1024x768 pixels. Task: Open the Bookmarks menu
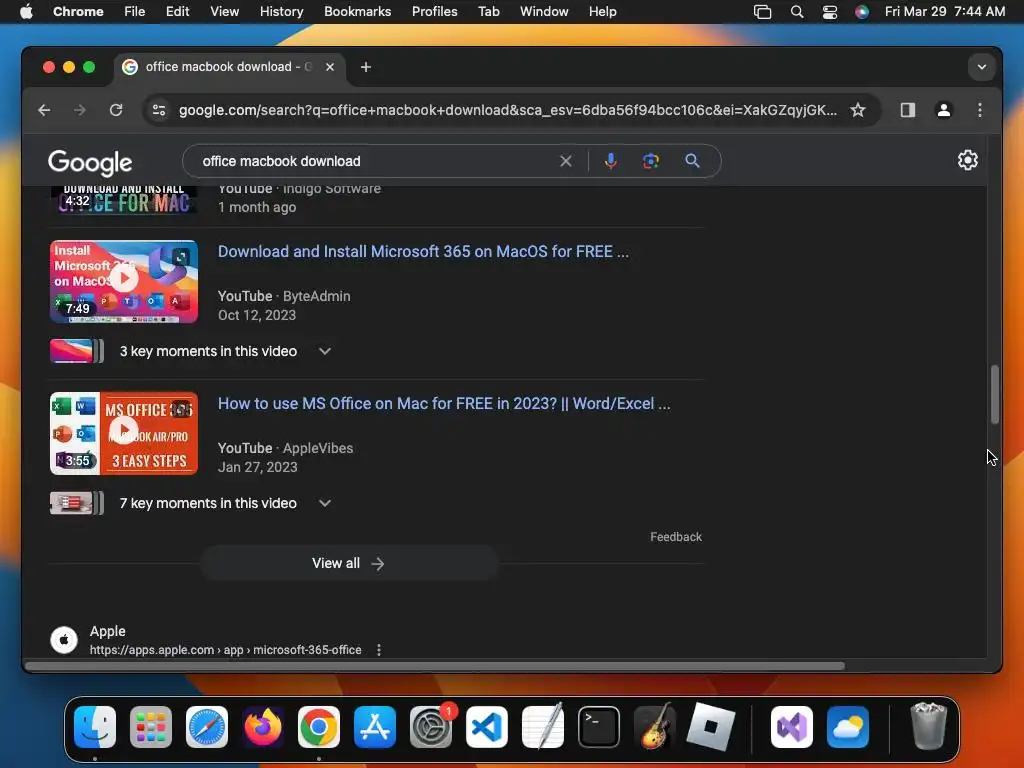(357, 12)
